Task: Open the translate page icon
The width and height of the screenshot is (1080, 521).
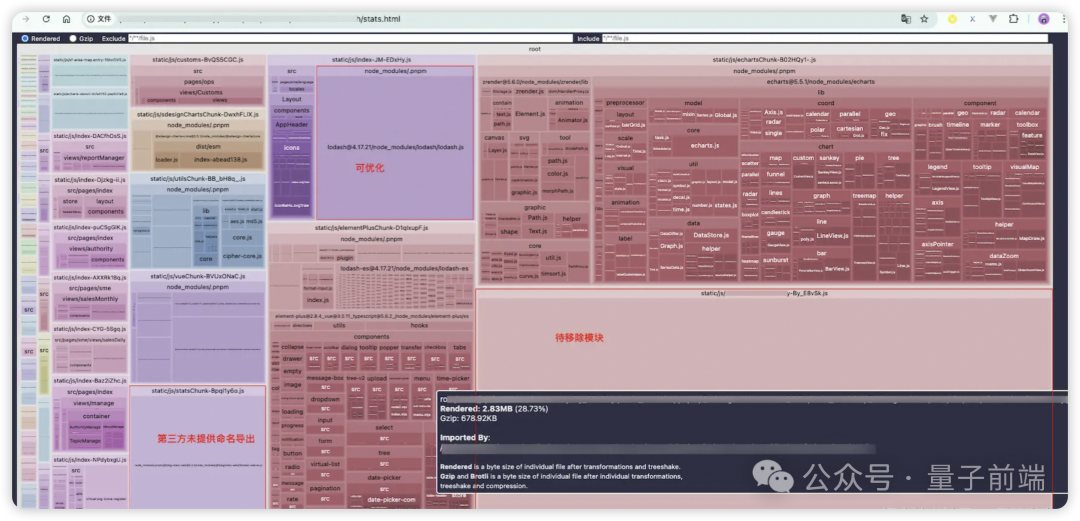Action: click(x=906, y=19)
